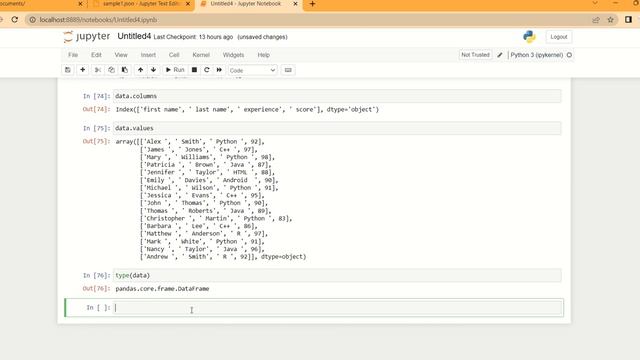640x360 pixels.
Task: Click the Out[76] pandas.core.frame.DataFrame output
Action: (162, 289)
